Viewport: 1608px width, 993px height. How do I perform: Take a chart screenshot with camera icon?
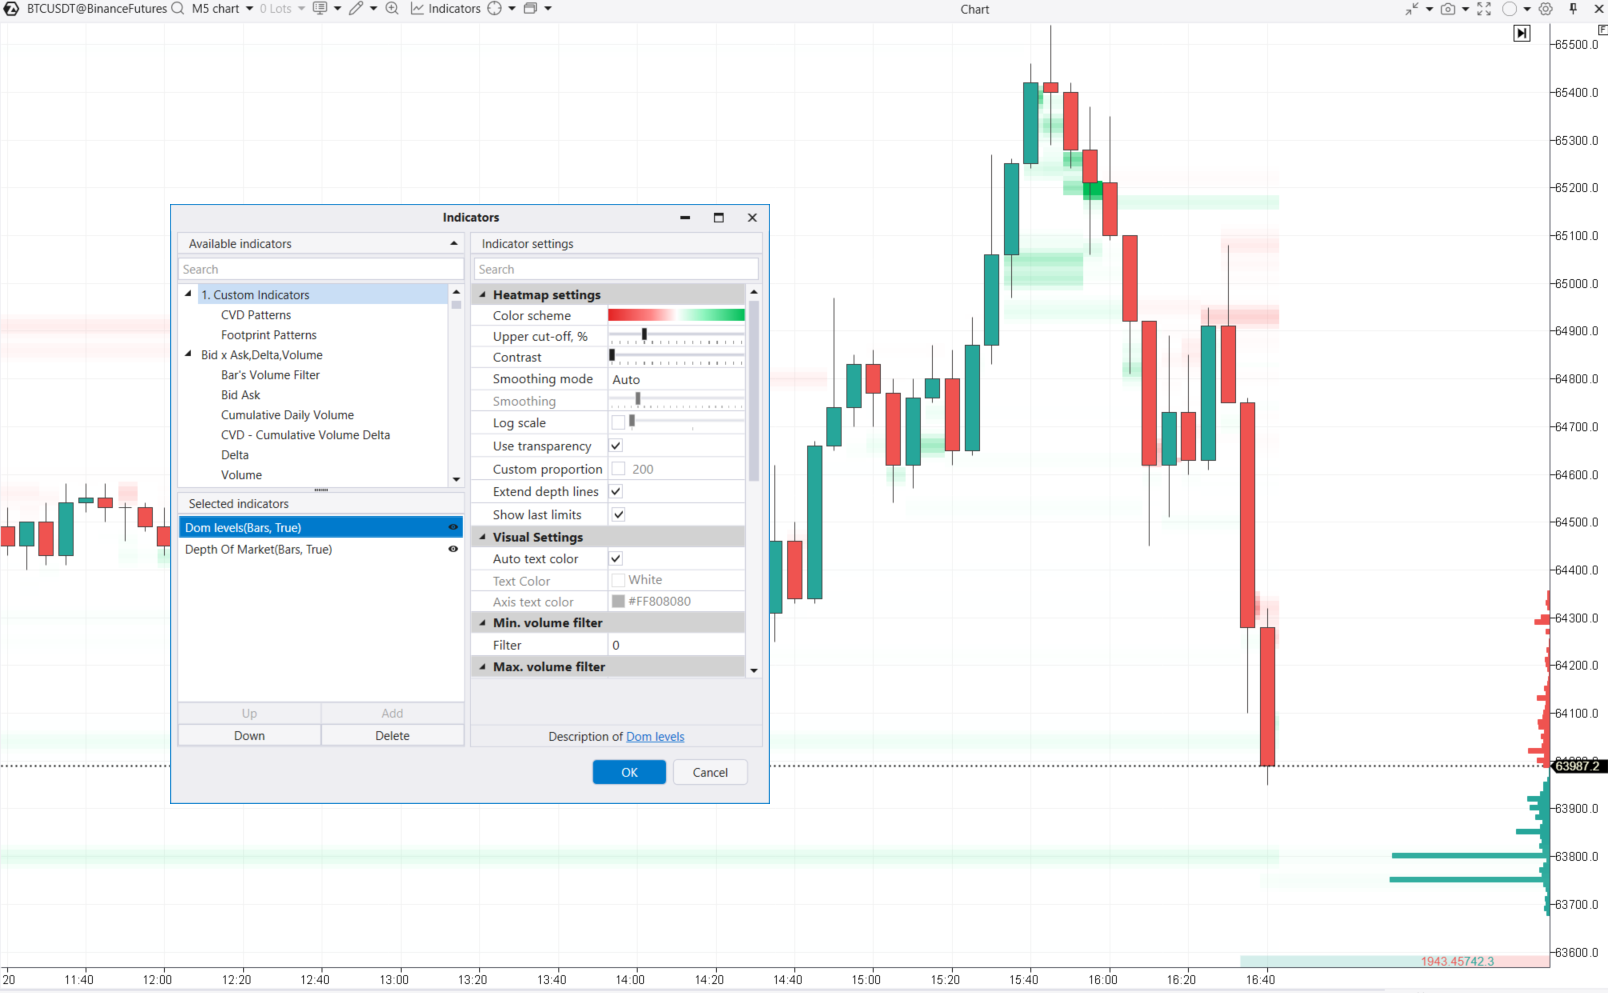click(1448, 8)
